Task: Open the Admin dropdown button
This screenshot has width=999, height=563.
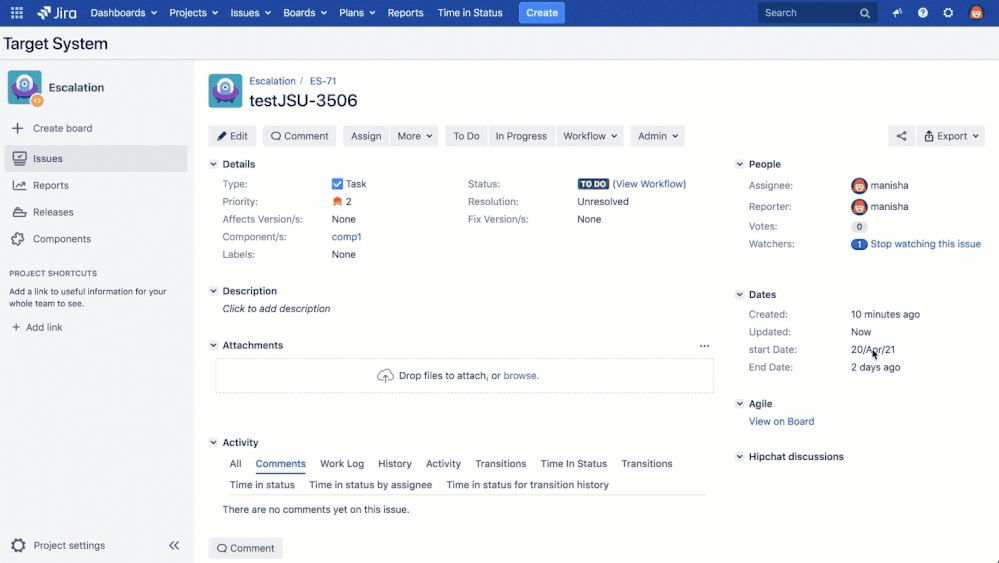Action: 658,136
